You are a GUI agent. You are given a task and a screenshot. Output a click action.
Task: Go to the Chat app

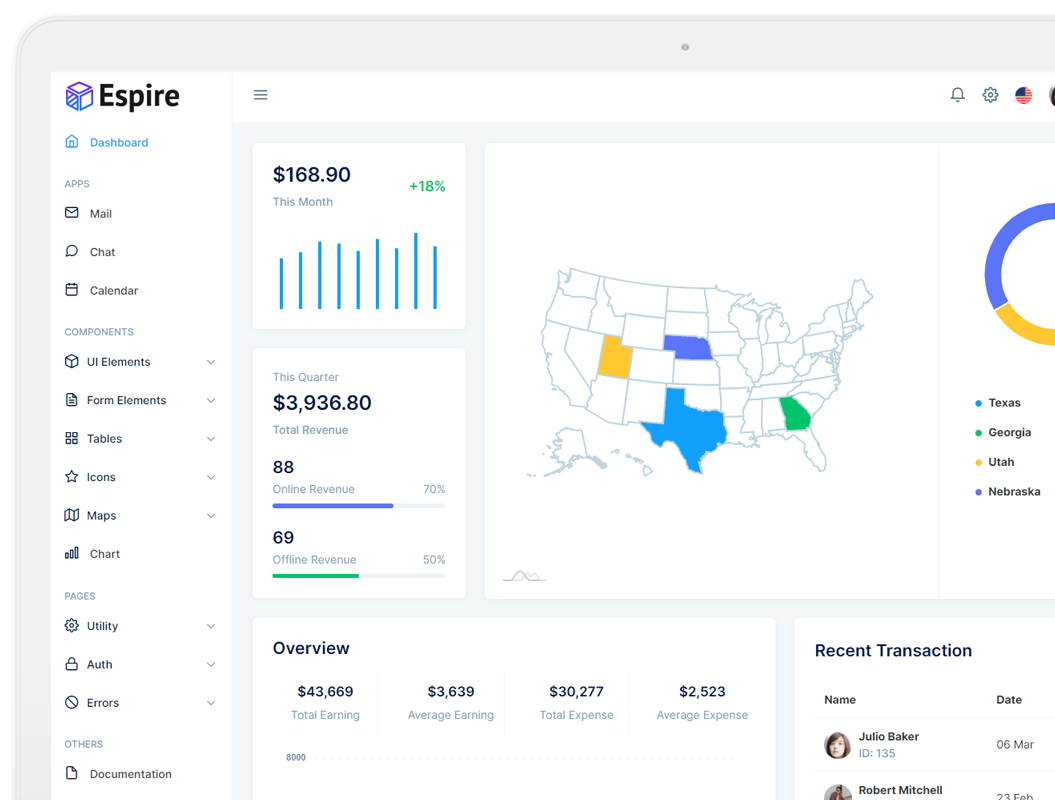pyautogui.click(x=102, y=252)
